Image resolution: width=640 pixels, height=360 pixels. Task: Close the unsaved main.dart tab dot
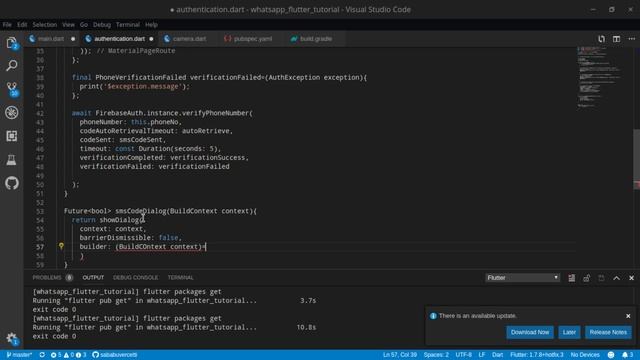pos(73,39)
